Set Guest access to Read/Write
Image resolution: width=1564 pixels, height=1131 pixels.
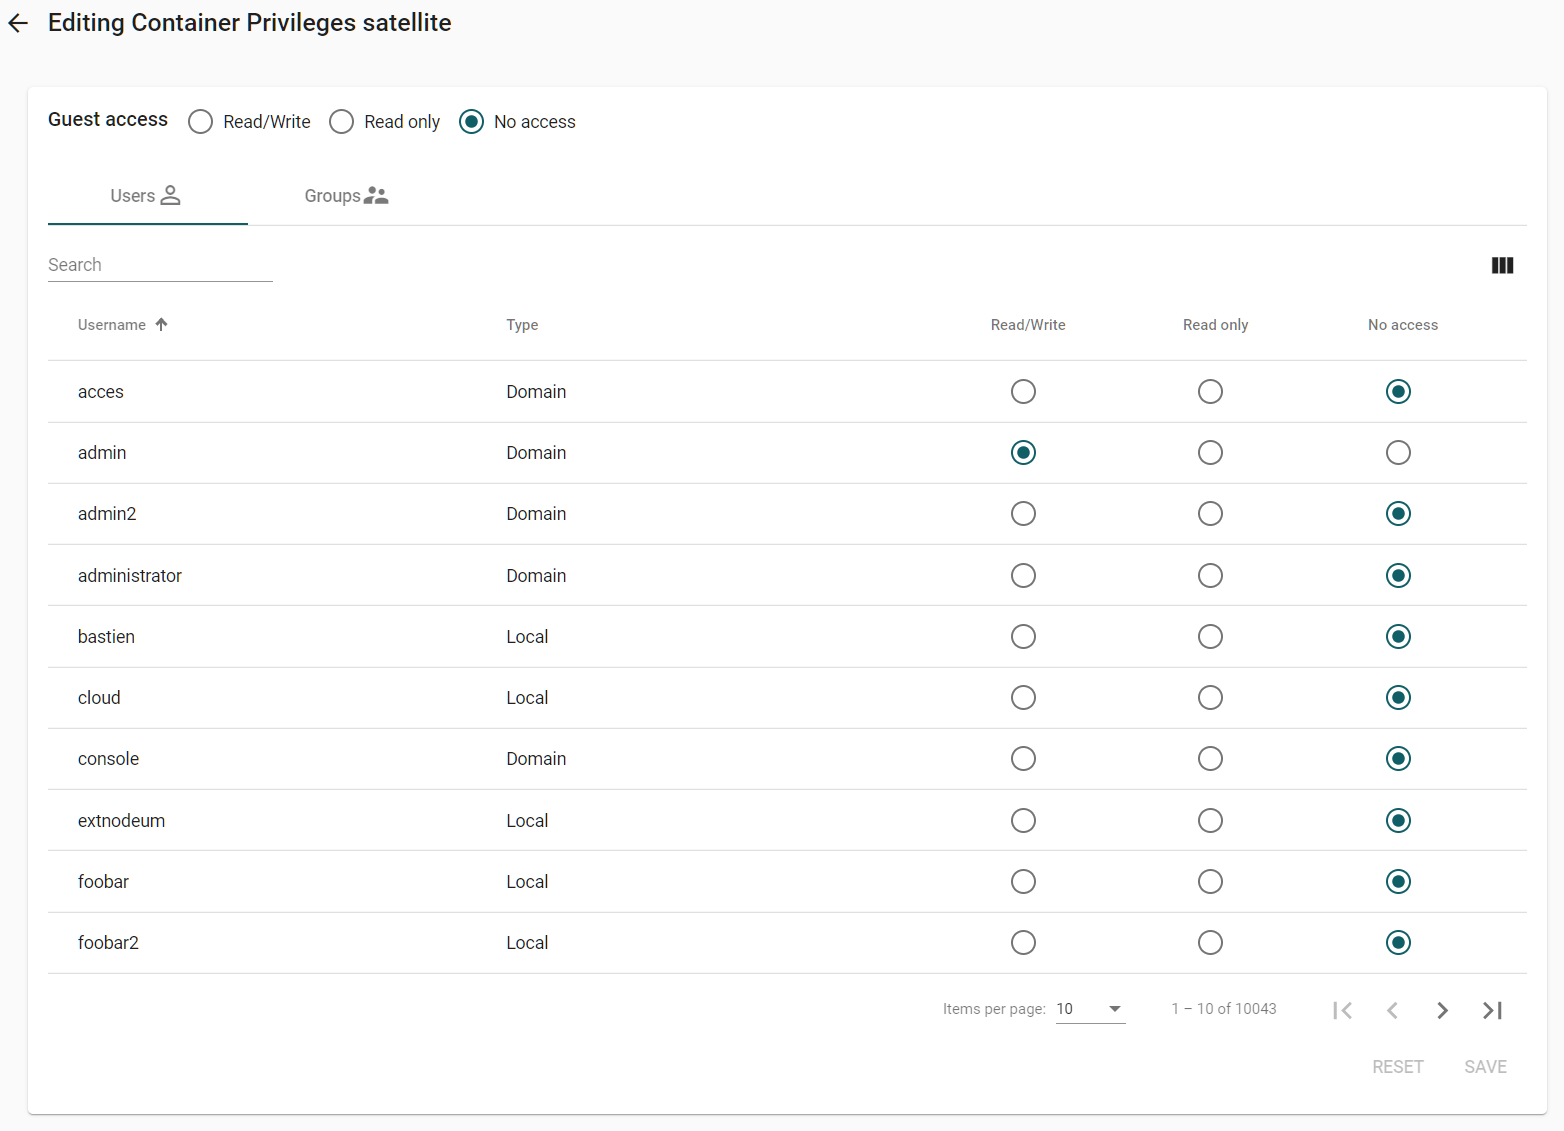[201, 122]
